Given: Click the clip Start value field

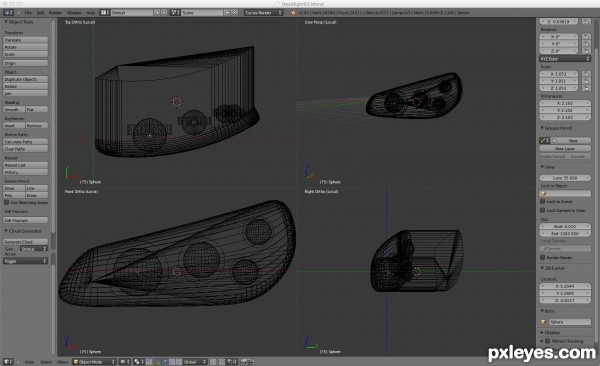Looking at the screenshot, I should tap(565, 226).
